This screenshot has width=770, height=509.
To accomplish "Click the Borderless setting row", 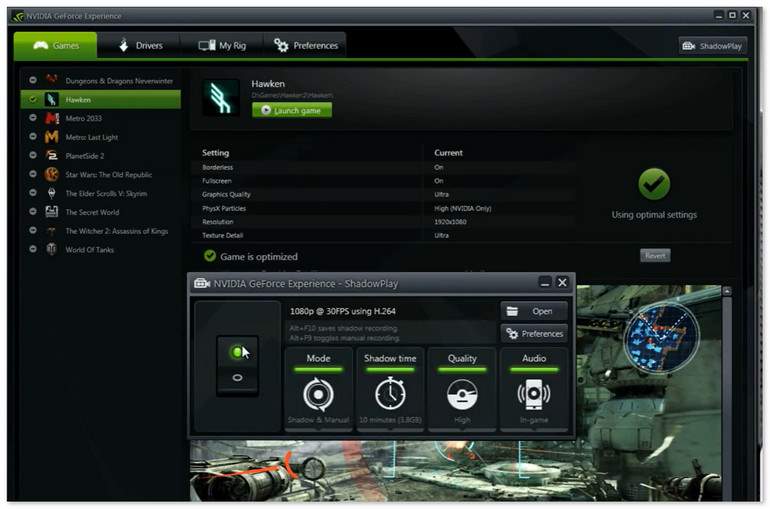I will 384,167.
